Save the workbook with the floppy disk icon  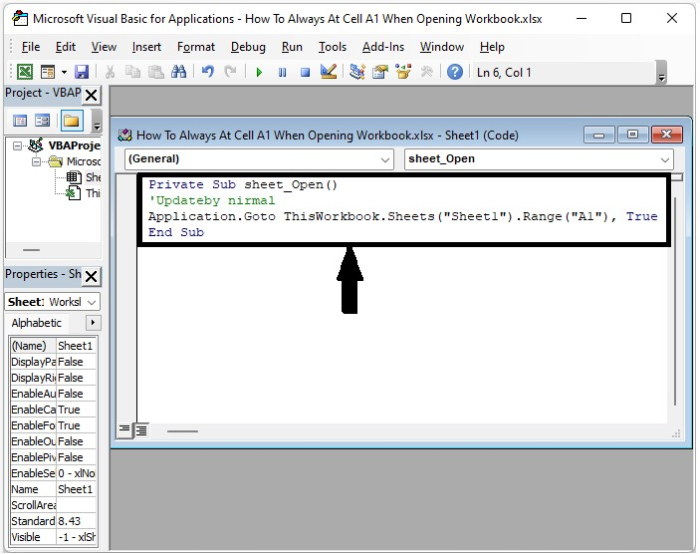pos(81,72)
